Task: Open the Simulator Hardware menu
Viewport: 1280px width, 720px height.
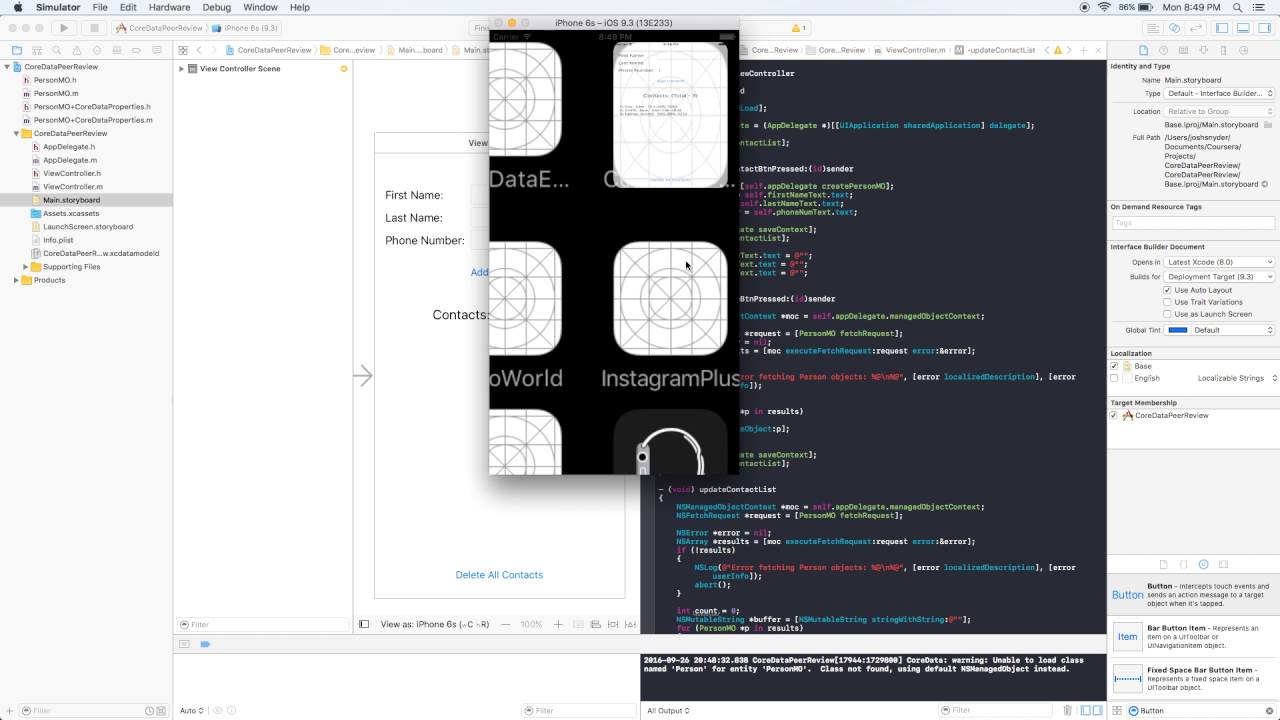Action: [x=169, y=7]
